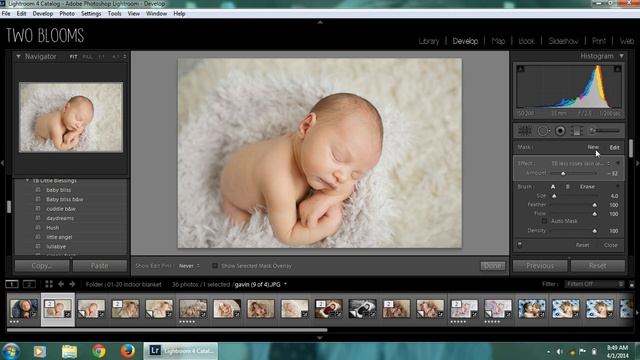Viewport: 640px width, 360px height.
Task: Apply the baby bliss preset
Action: coord(58,190)
